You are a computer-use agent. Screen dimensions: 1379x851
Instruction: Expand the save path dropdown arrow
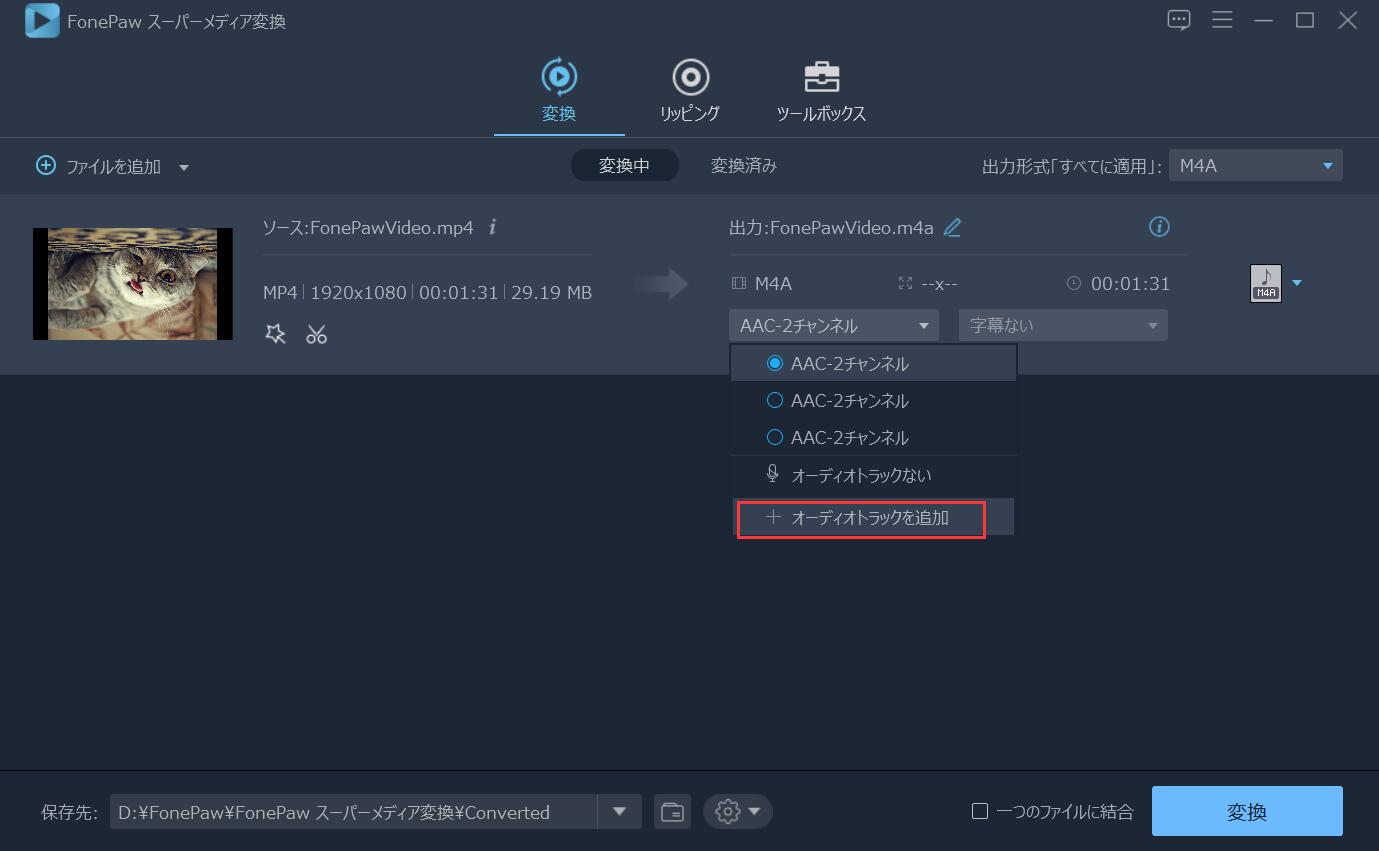pyautogui.click(x=619, y=812)
